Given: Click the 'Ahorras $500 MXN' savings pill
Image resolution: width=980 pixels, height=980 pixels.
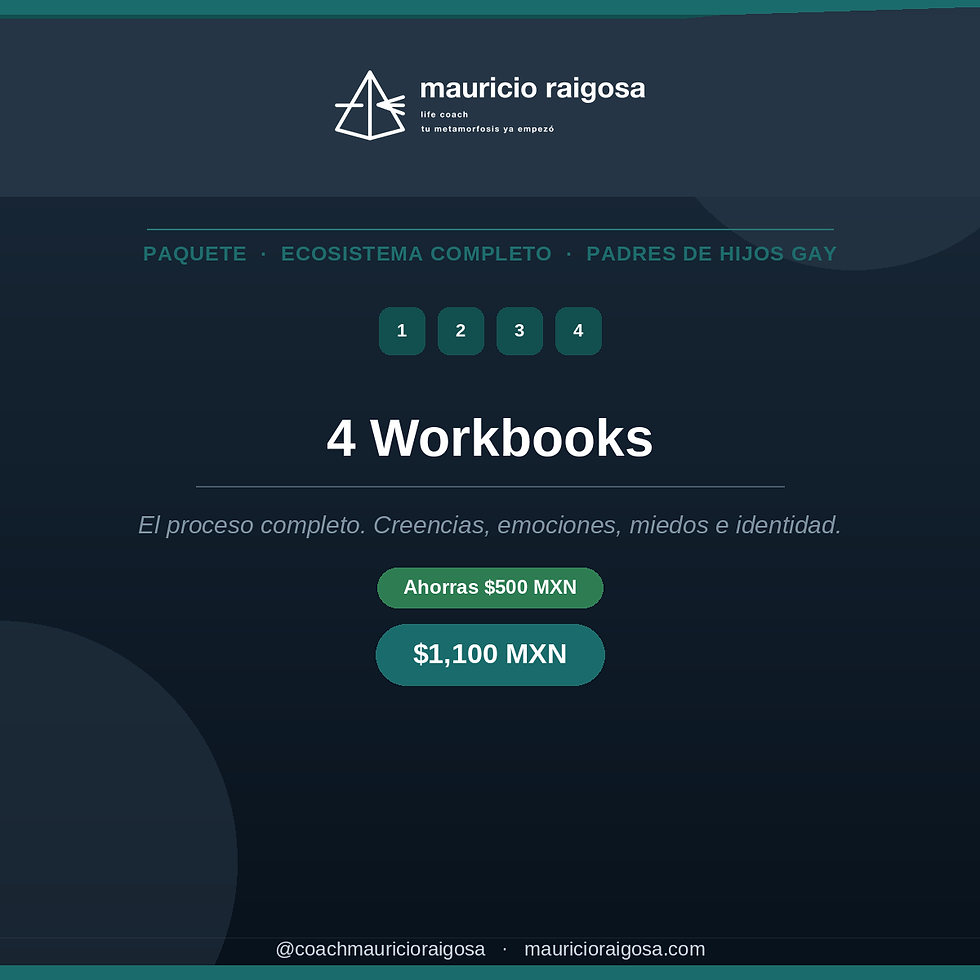Looking at the screenshot, I should (x=490, y=588).
